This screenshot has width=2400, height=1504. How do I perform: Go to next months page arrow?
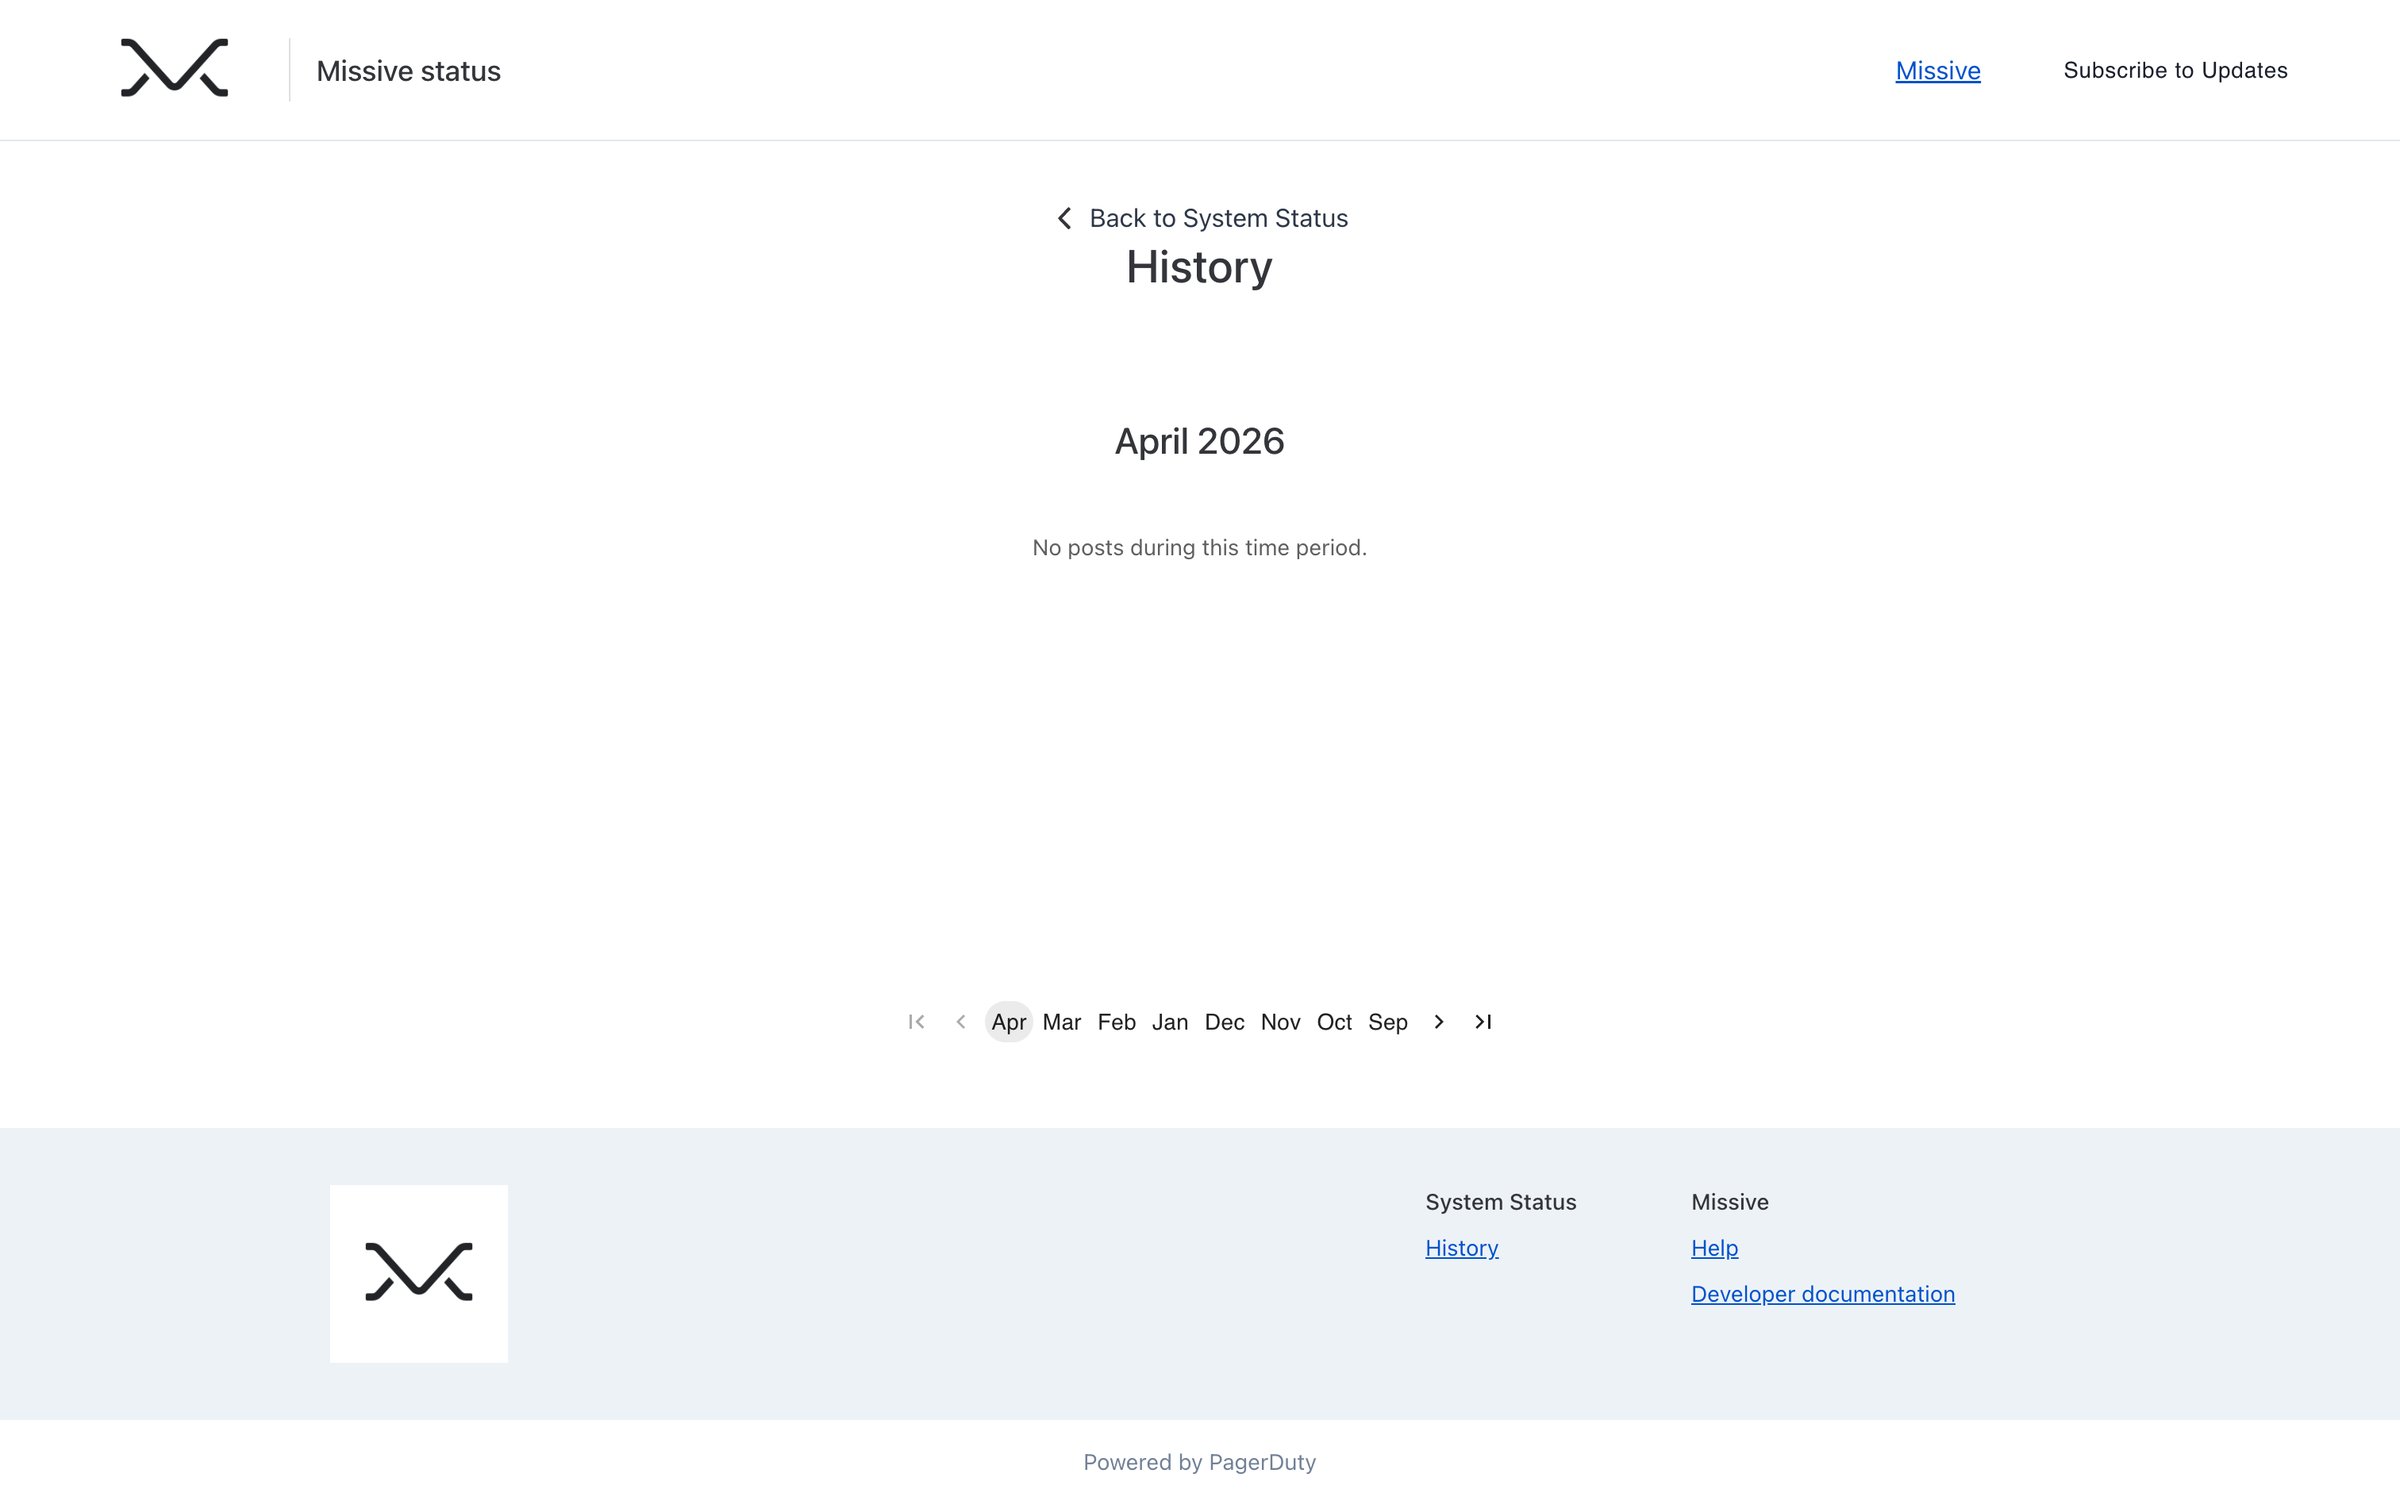(x=1439, y=1022)
